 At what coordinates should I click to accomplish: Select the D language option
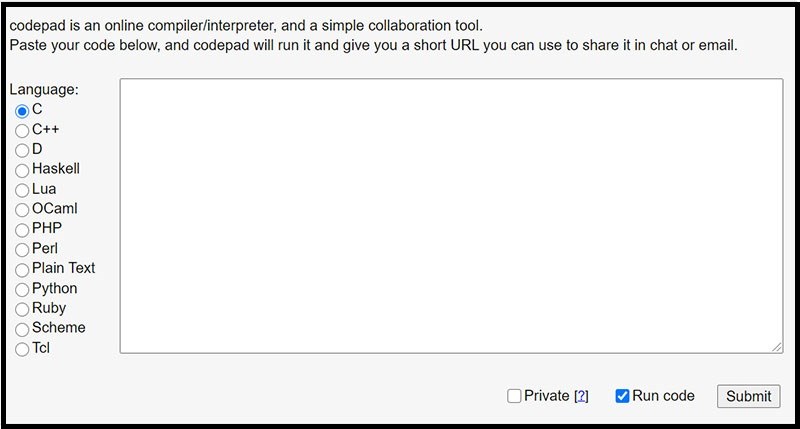(22, 150)
